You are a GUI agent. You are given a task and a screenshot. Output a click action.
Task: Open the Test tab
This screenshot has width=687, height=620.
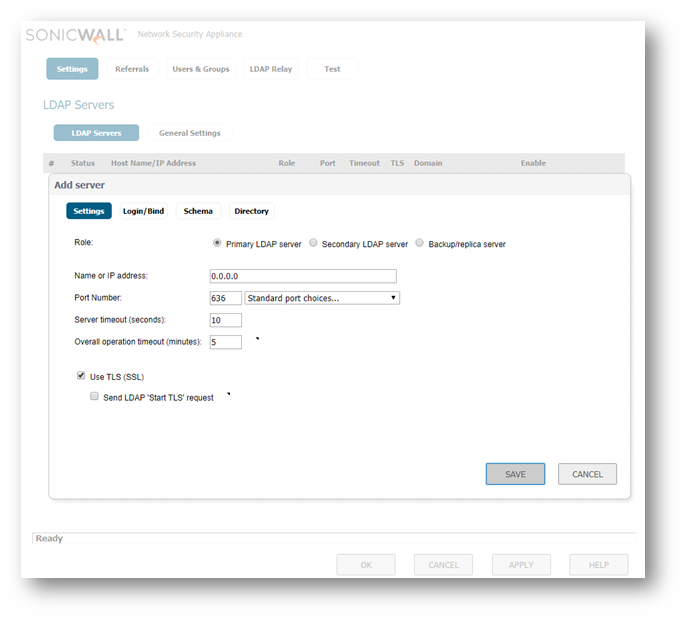click(x=332, y=69)
